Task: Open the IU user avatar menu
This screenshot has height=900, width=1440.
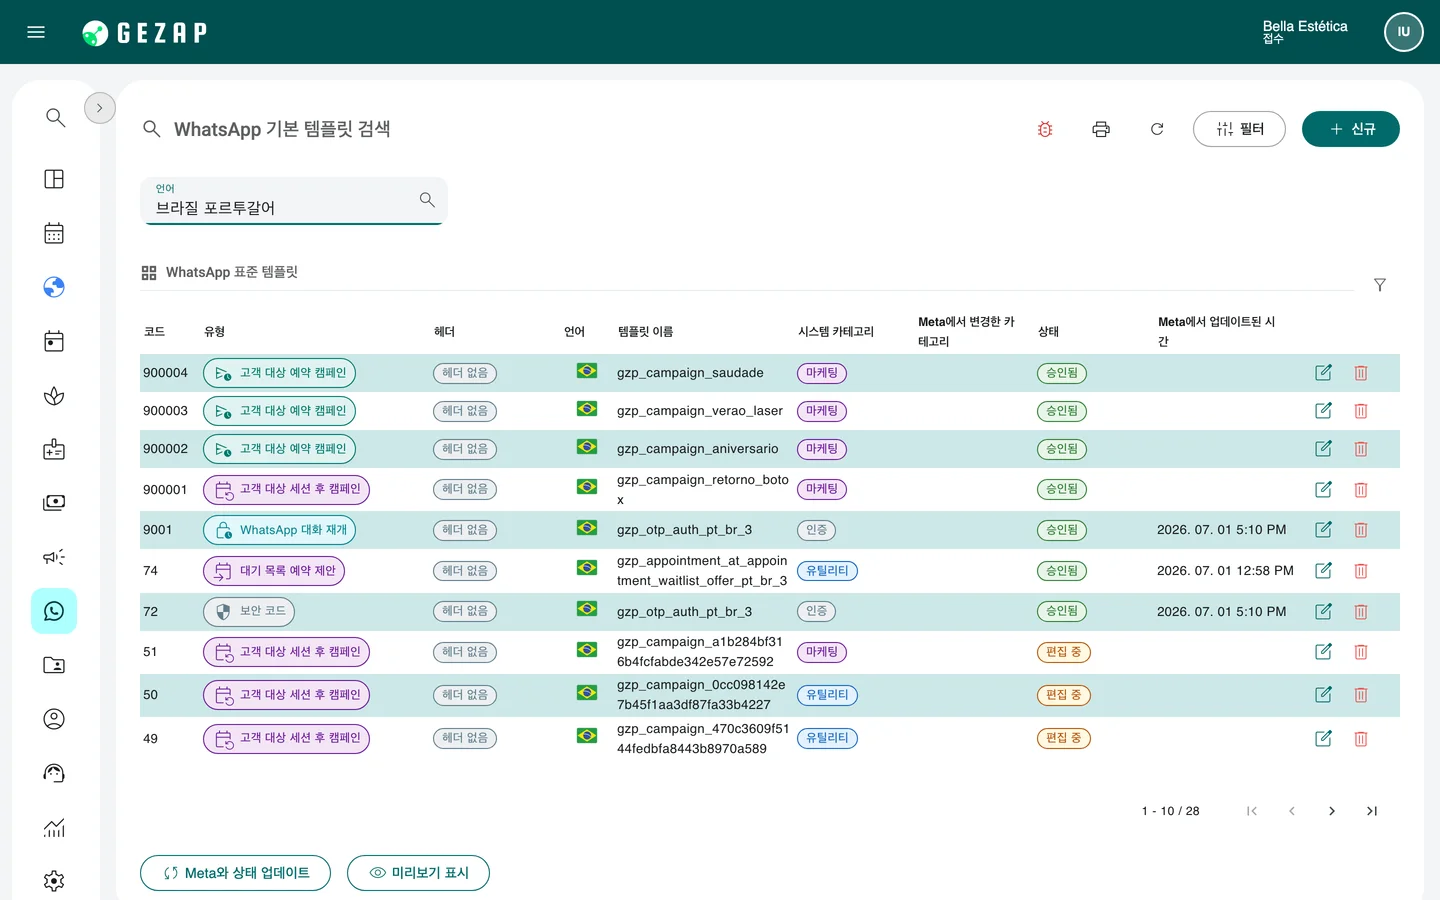Action: pos(1404,32)
